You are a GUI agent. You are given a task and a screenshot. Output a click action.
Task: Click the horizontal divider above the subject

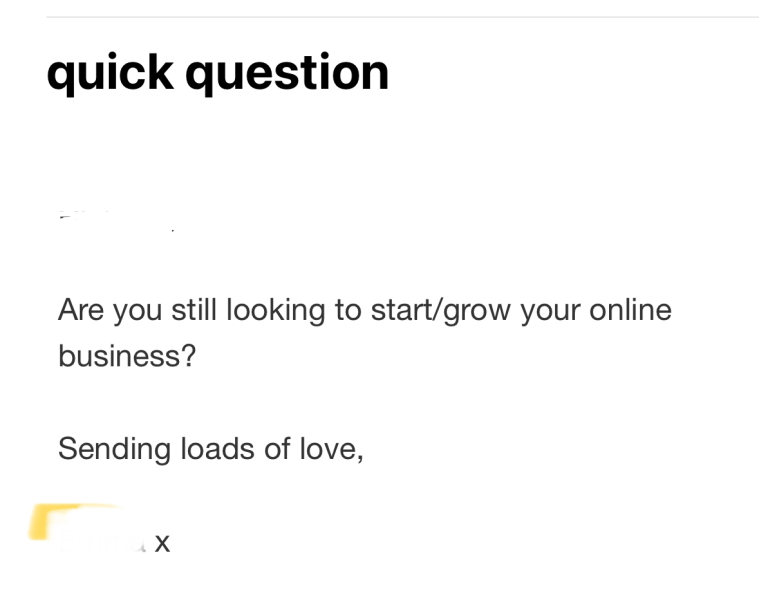click(400, 17)
